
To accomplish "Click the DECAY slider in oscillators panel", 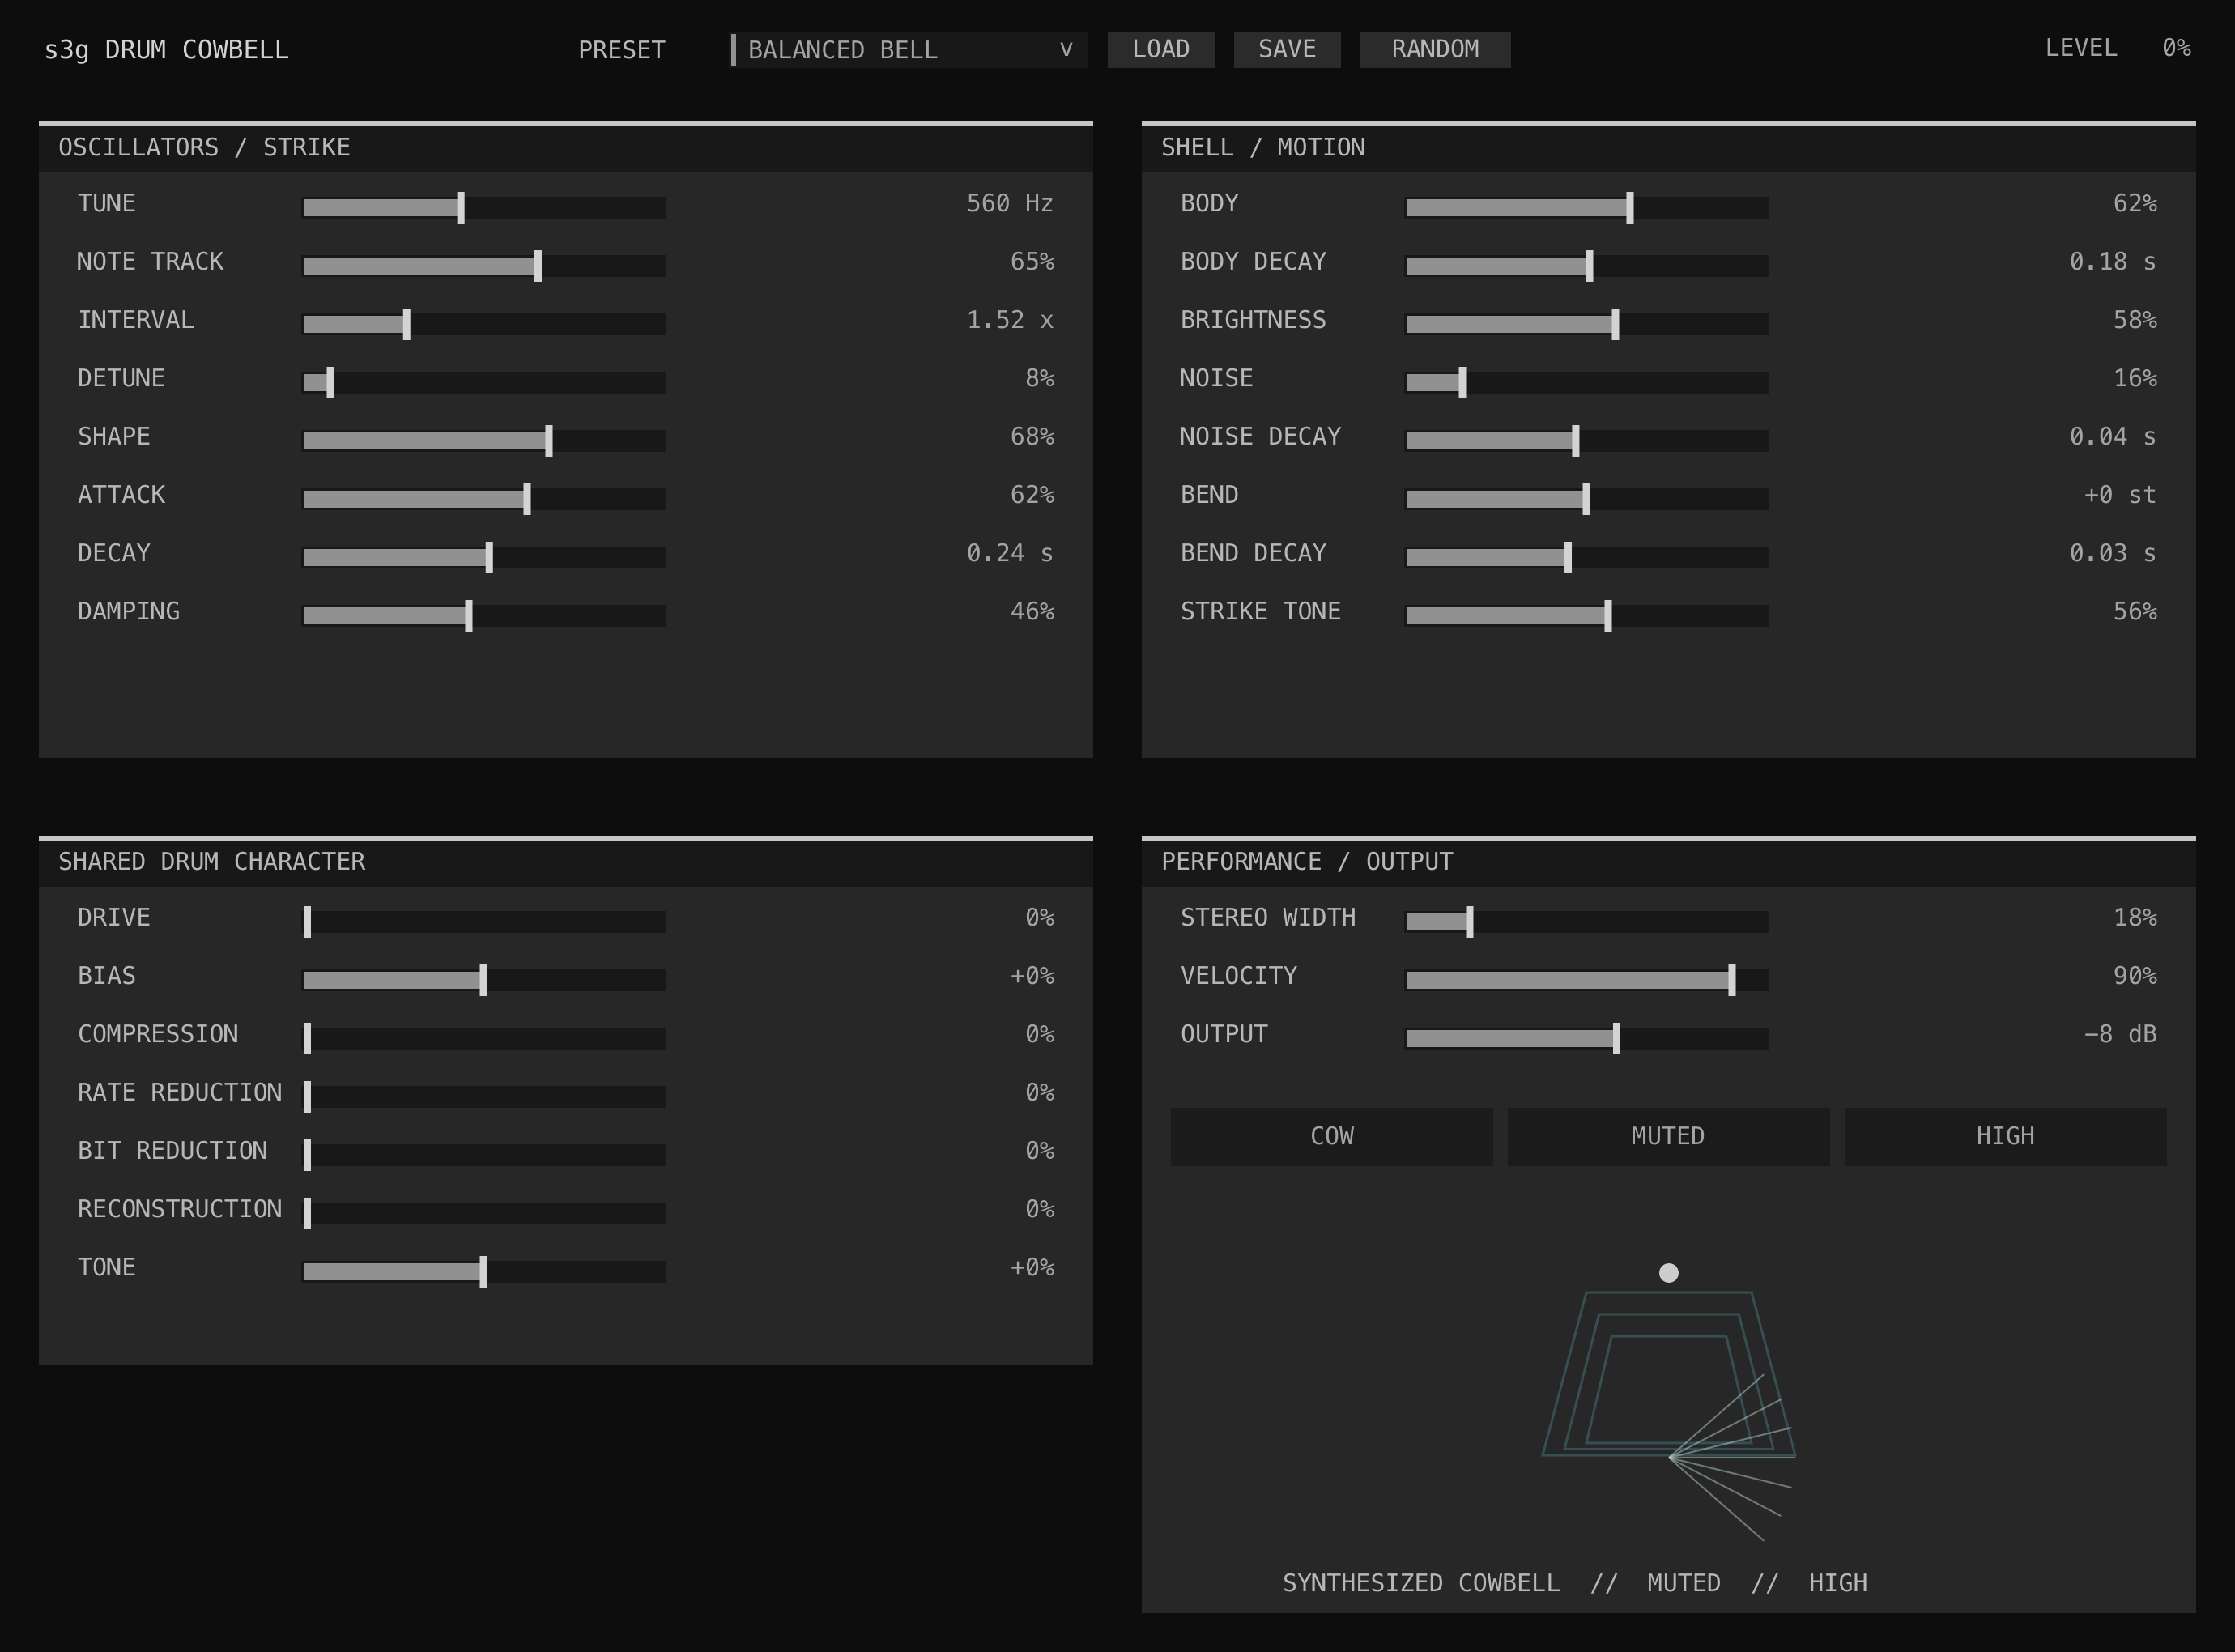I will click(x=484, y=557).
